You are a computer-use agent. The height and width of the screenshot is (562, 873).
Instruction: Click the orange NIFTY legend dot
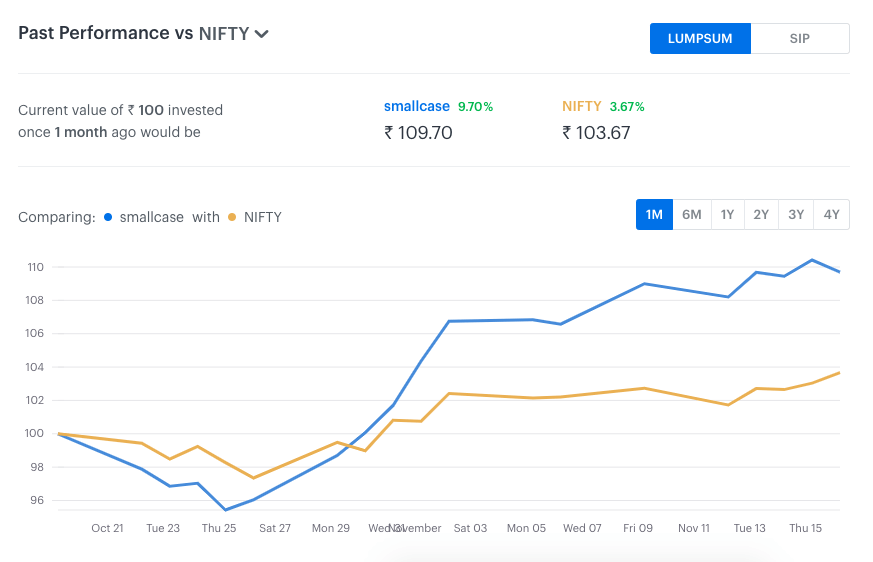[232, 217]
